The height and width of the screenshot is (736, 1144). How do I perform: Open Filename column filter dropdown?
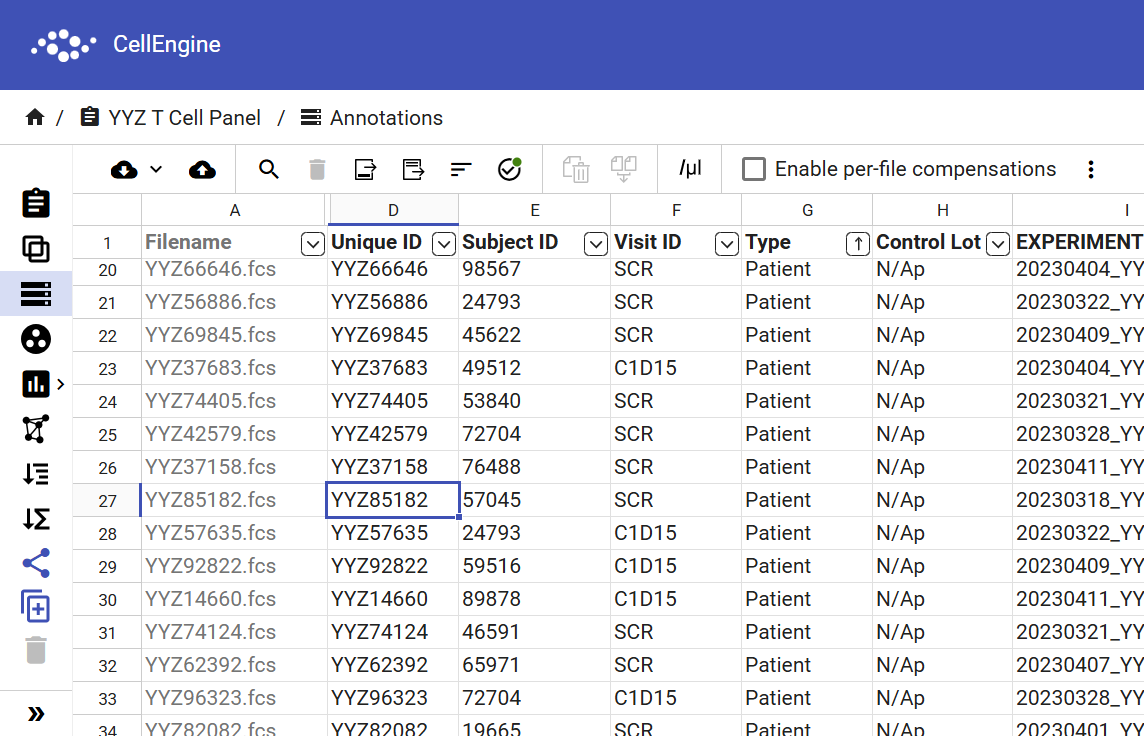point(312,244)
